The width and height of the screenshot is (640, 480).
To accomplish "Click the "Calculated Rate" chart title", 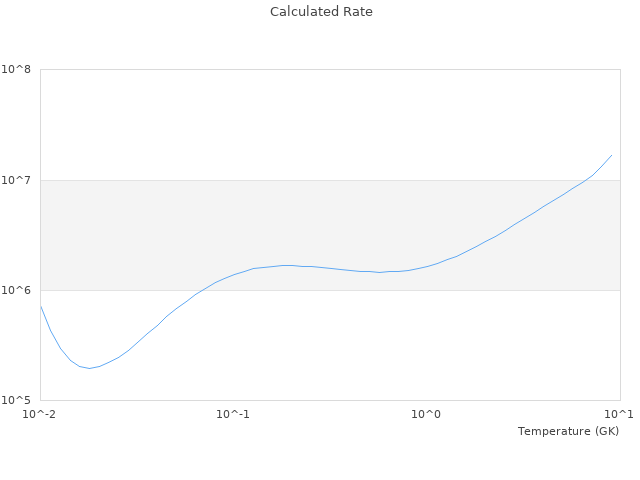I will [320, 12].
